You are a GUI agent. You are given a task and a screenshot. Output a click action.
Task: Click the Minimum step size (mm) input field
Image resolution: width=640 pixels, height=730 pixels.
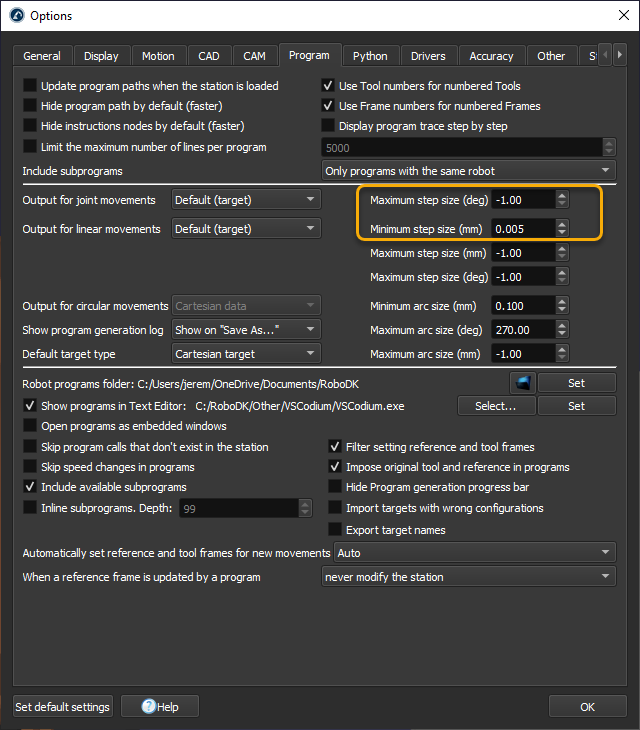pos(521,229)
